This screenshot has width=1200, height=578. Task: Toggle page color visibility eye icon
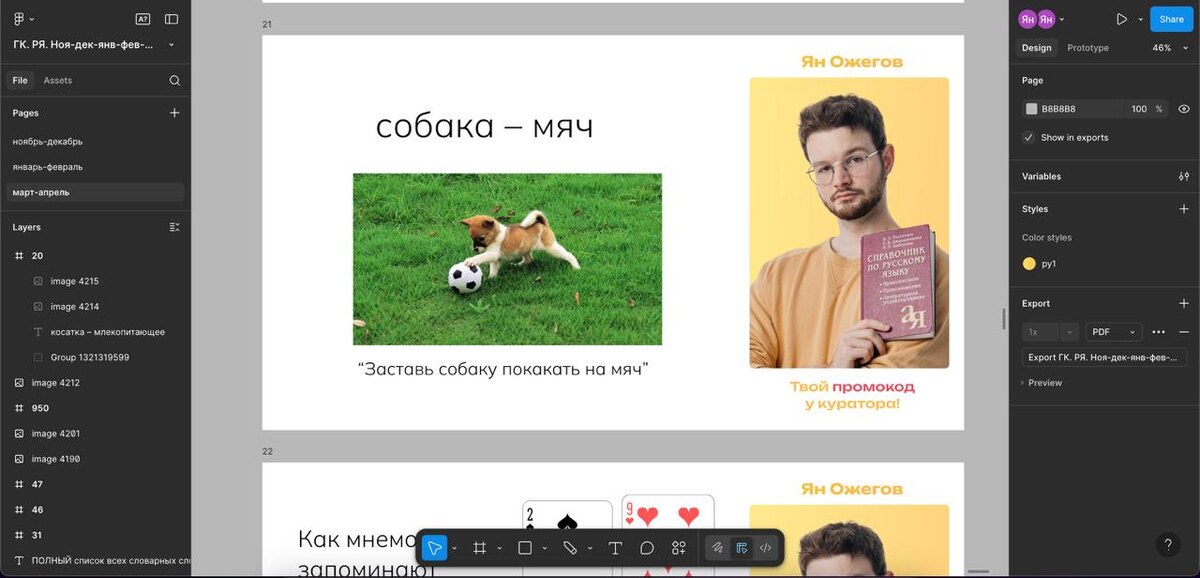[1184, 109]
